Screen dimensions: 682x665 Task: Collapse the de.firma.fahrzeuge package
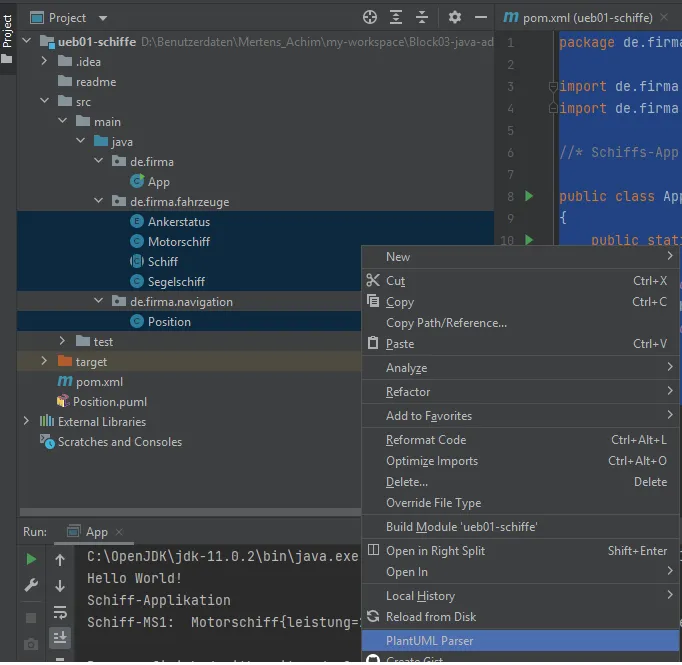click(99, 201)
